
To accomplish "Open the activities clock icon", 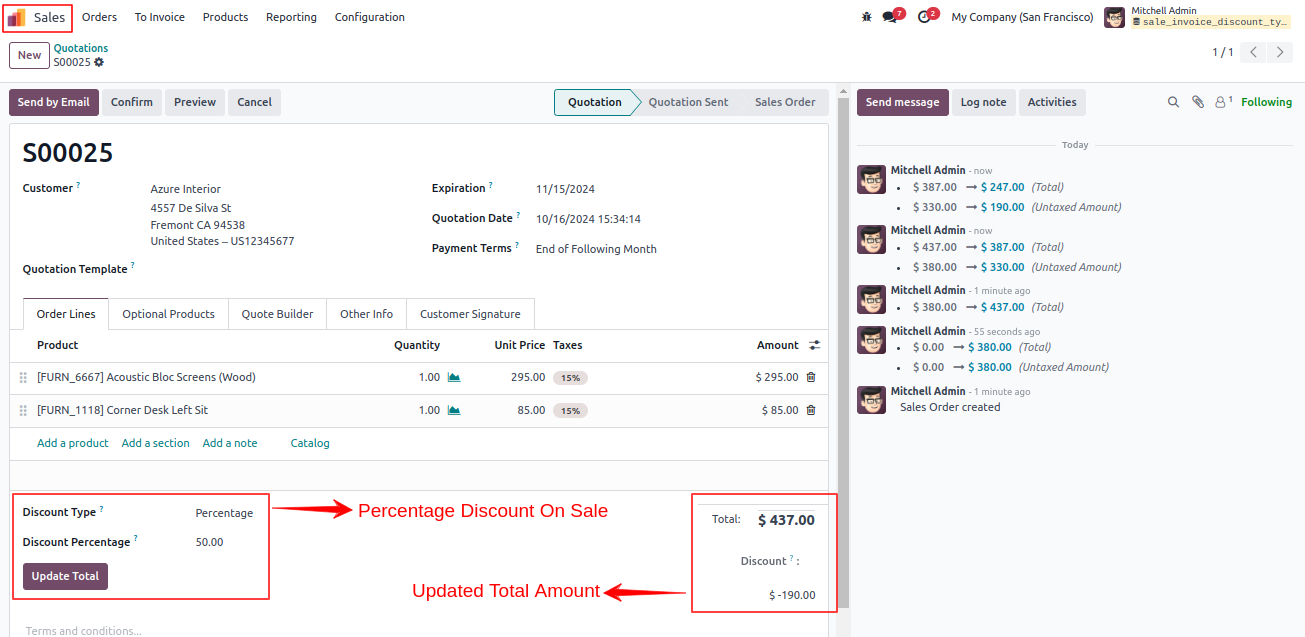I will click(x=923, y=17).
